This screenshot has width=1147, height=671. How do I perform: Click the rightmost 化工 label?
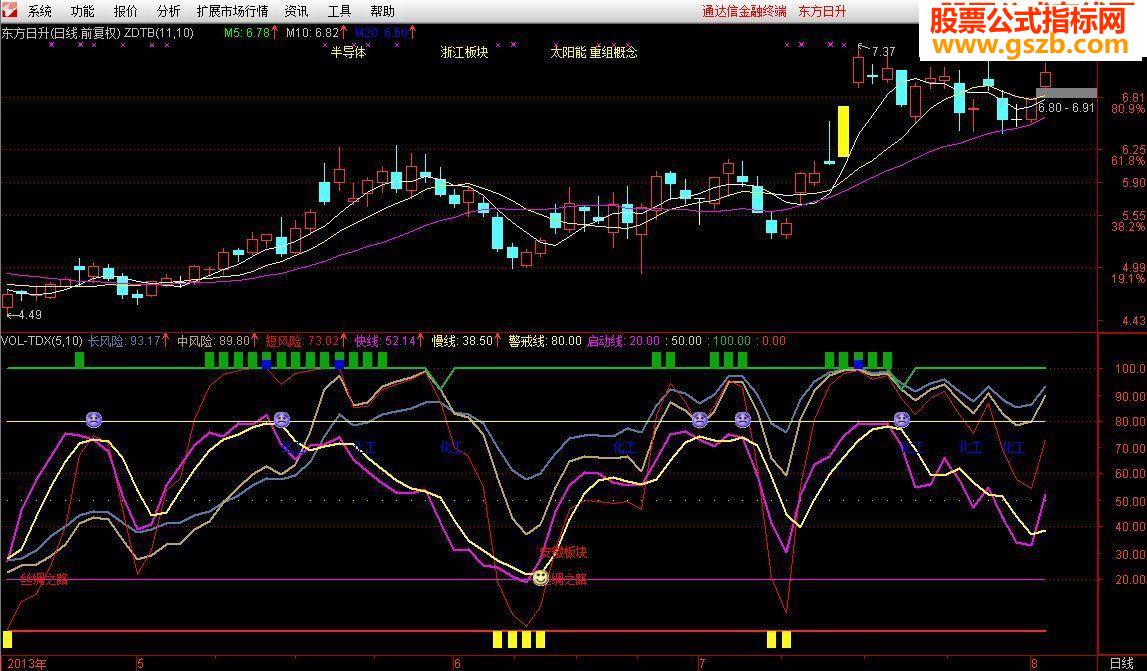1013,447
